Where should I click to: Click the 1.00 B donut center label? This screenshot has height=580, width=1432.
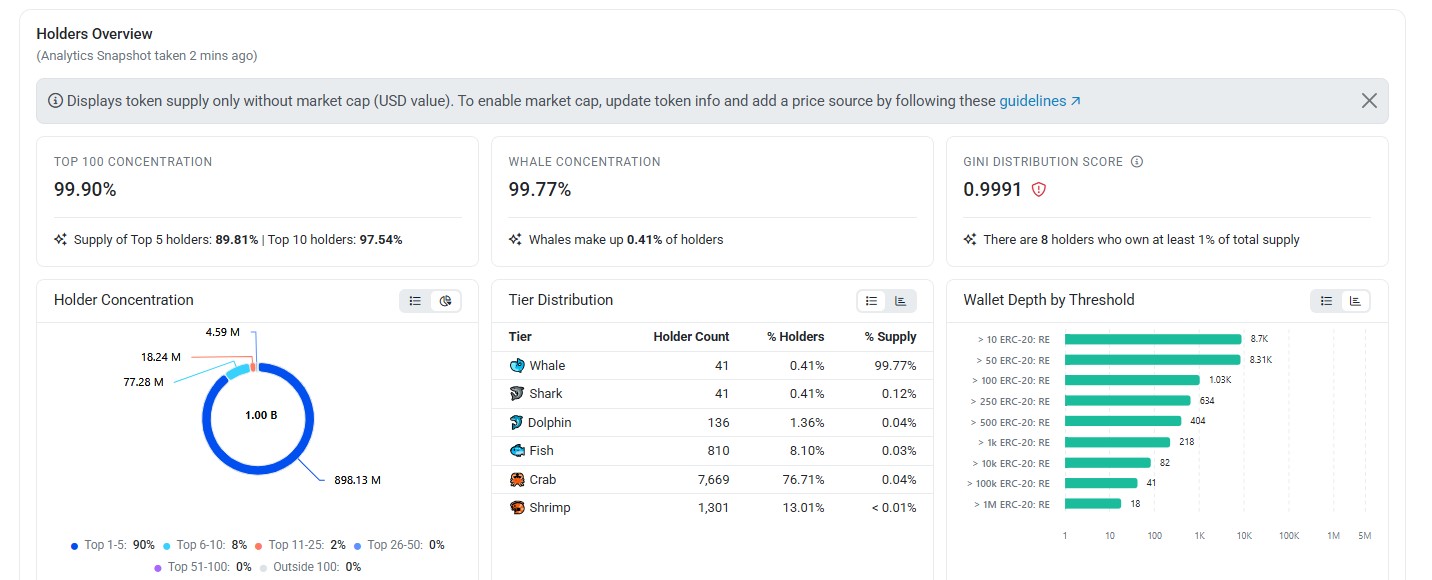(261, 415)
